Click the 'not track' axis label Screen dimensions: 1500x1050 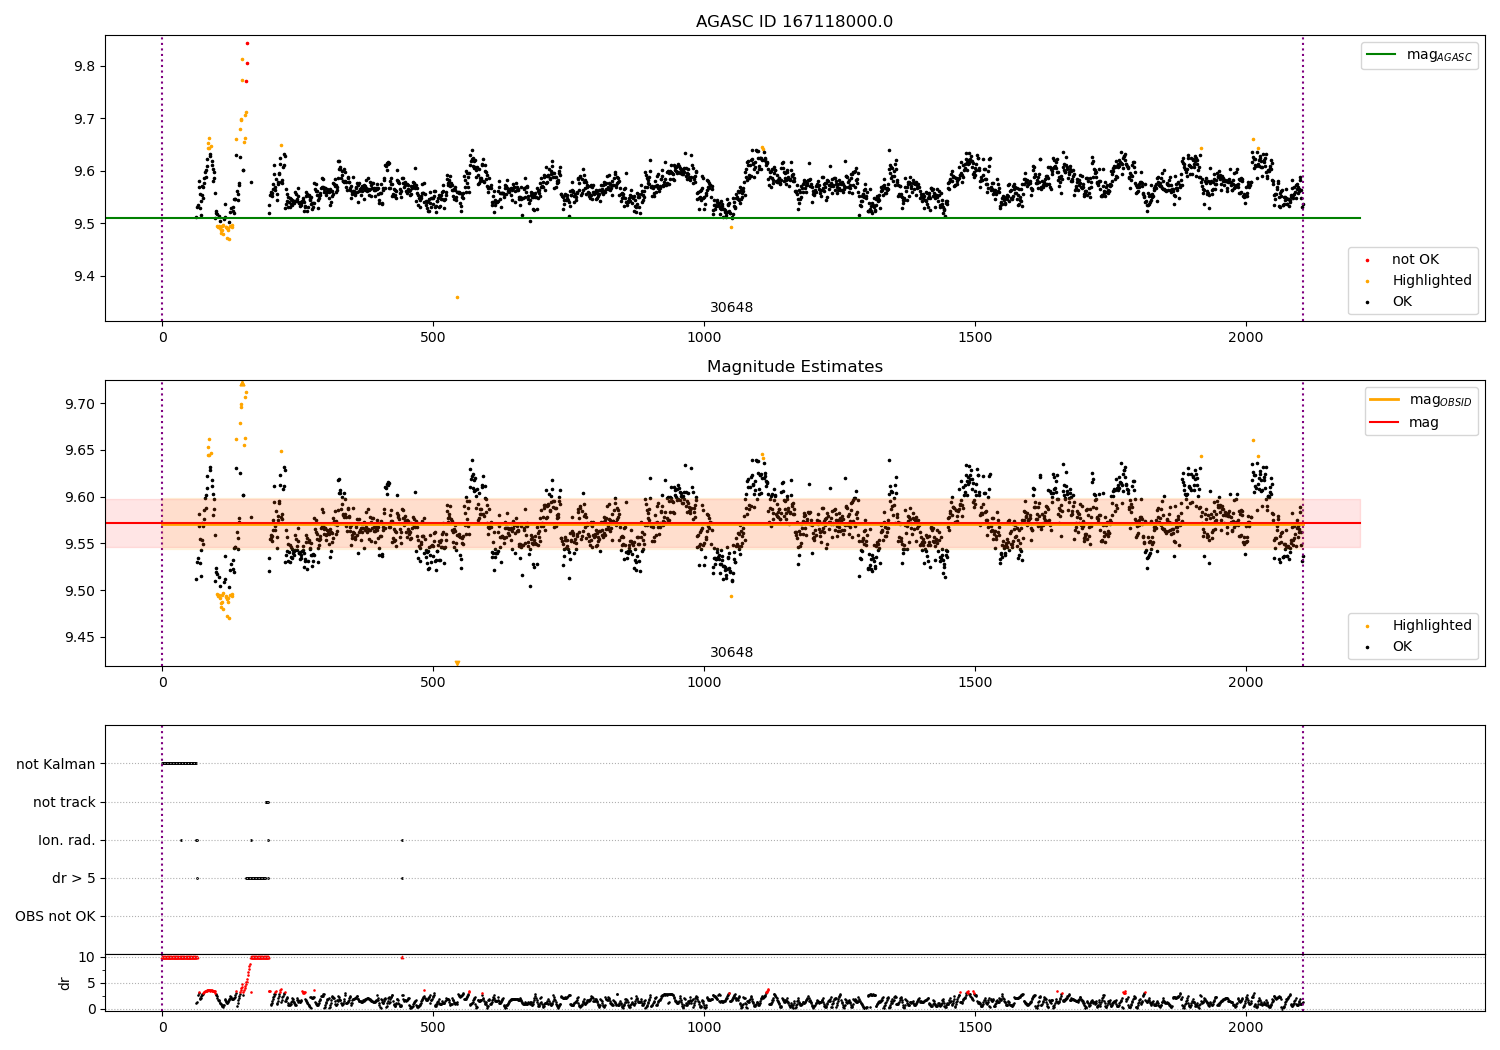[x=64, y=803]
